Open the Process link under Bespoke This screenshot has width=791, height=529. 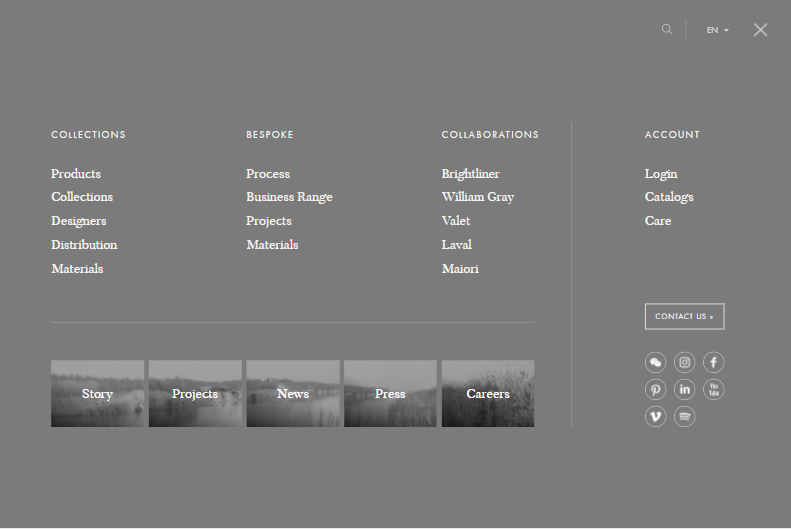[x=268, y=174]
